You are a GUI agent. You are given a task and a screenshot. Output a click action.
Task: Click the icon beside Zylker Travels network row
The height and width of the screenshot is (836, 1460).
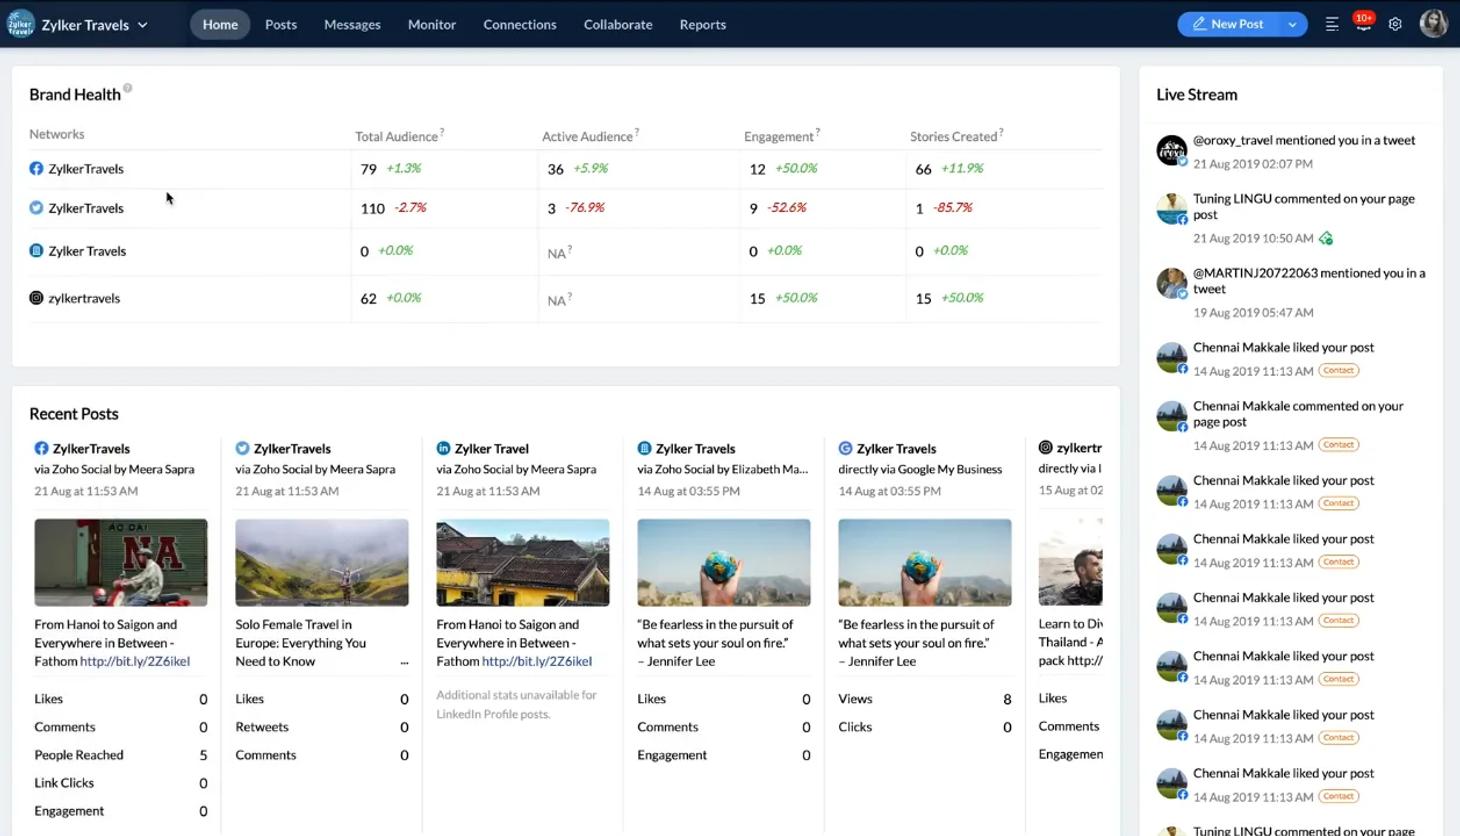(36, 250)
